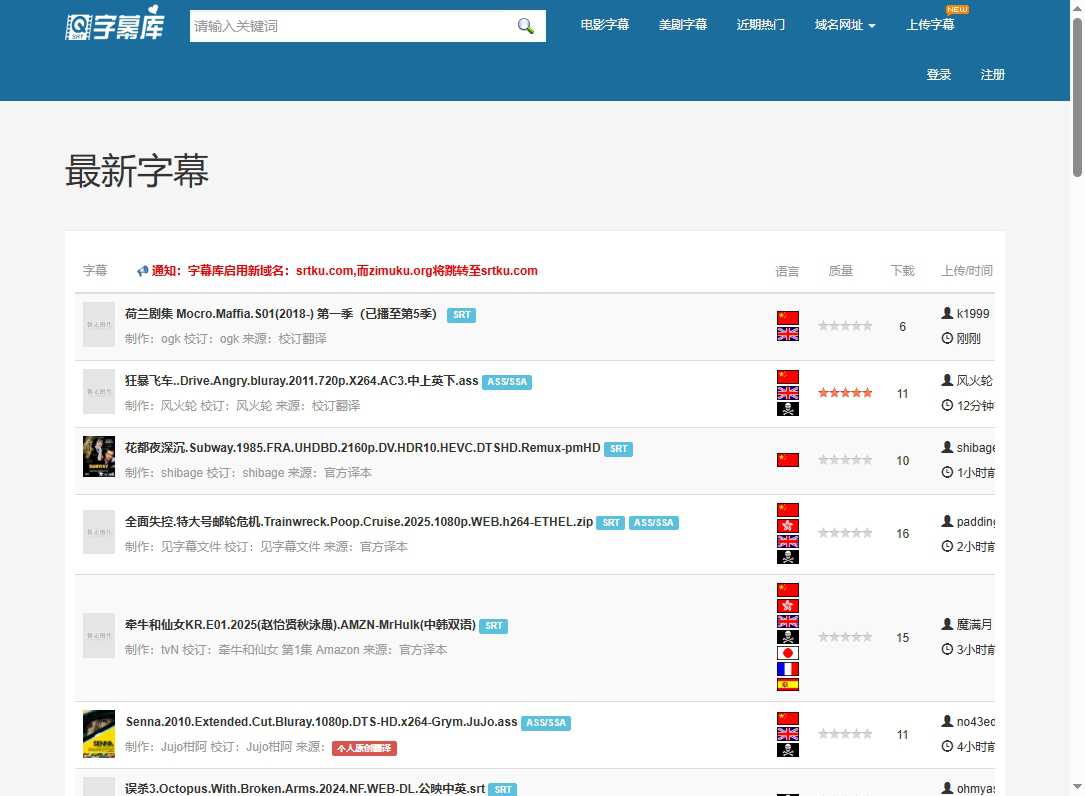Click the page vertical scrollbar
The image size is (1085, 796).
1077,97
